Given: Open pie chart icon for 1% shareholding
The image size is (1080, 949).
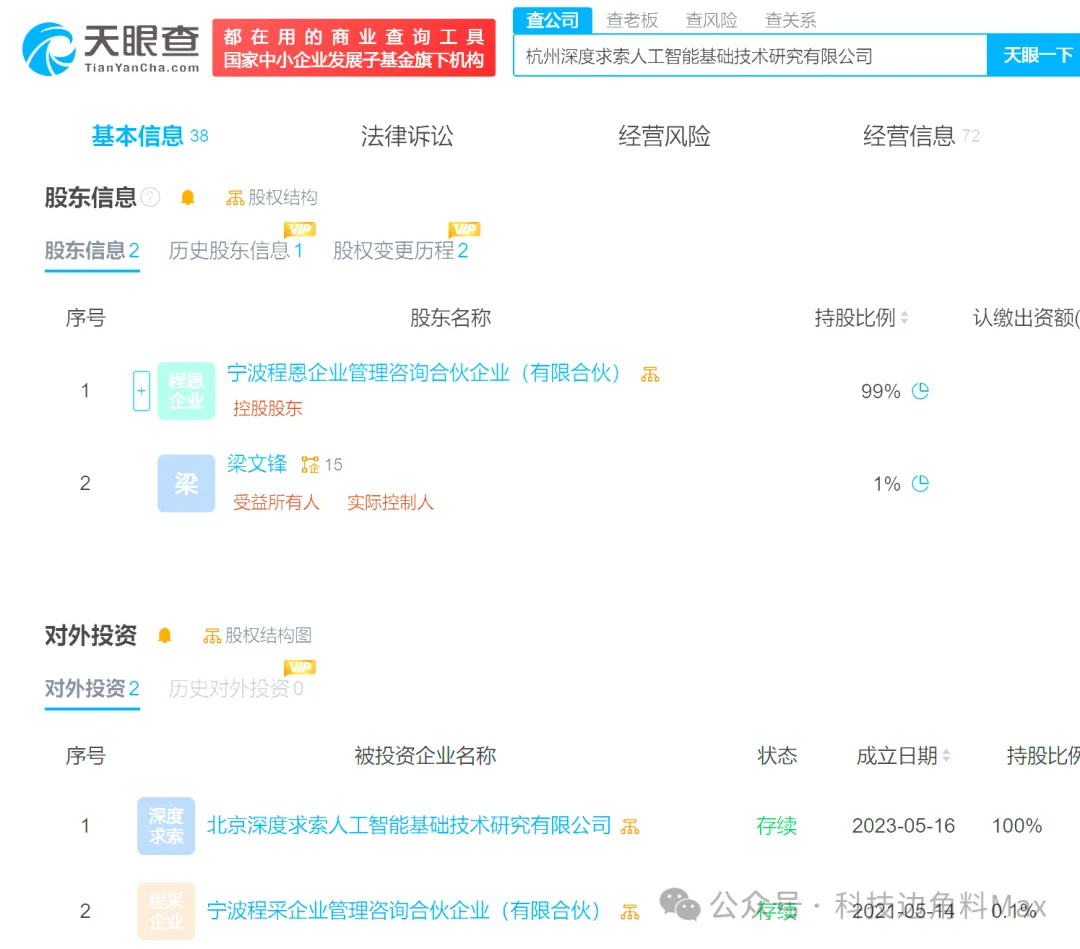Looking at the screenshot, I should [x=920, y=484].
